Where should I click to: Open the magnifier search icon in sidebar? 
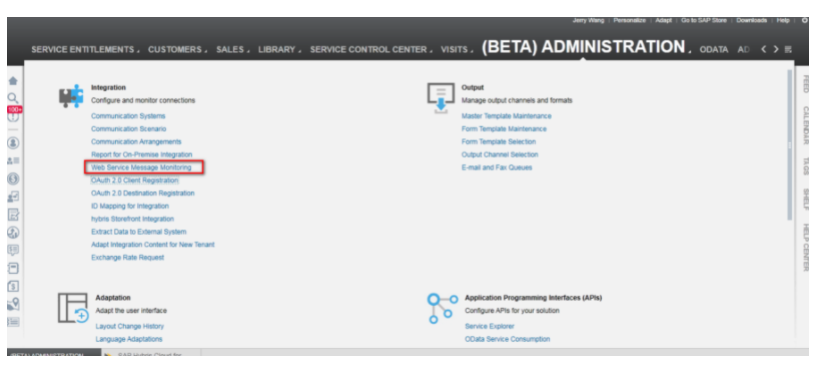click(13, 98)
